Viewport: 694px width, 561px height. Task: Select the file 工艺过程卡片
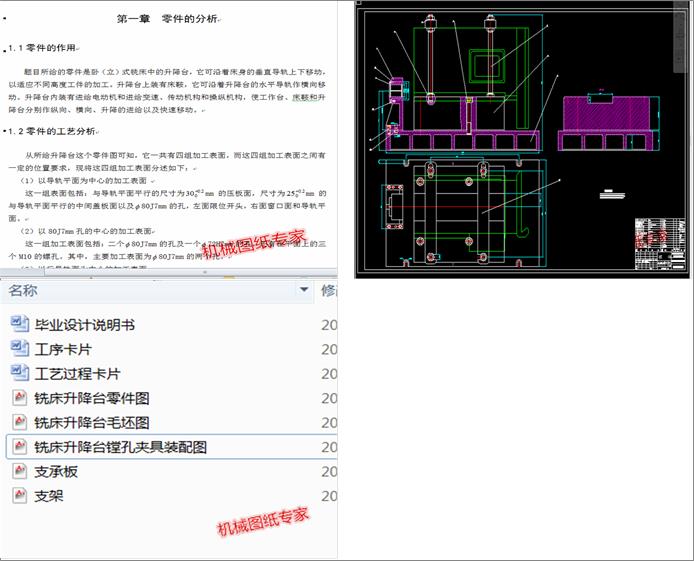(x=77, y=374)
